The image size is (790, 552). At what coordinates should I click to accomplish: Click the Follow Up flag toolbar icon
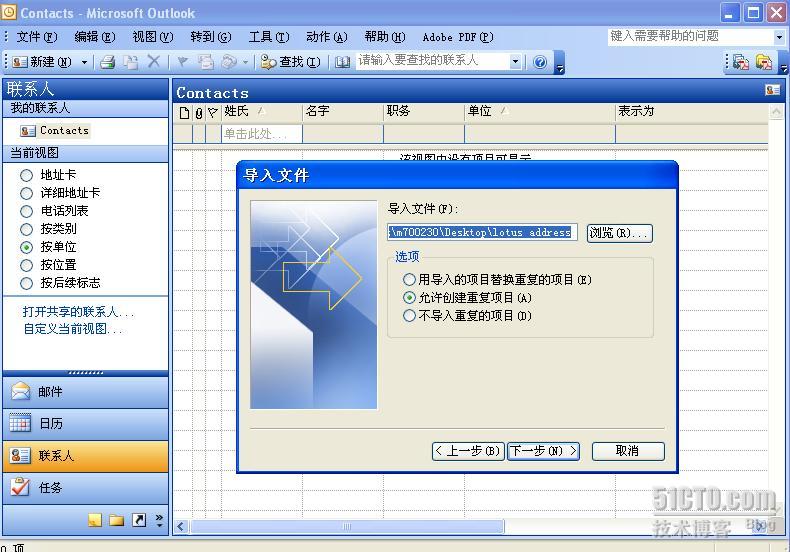(x=183, y=62)
